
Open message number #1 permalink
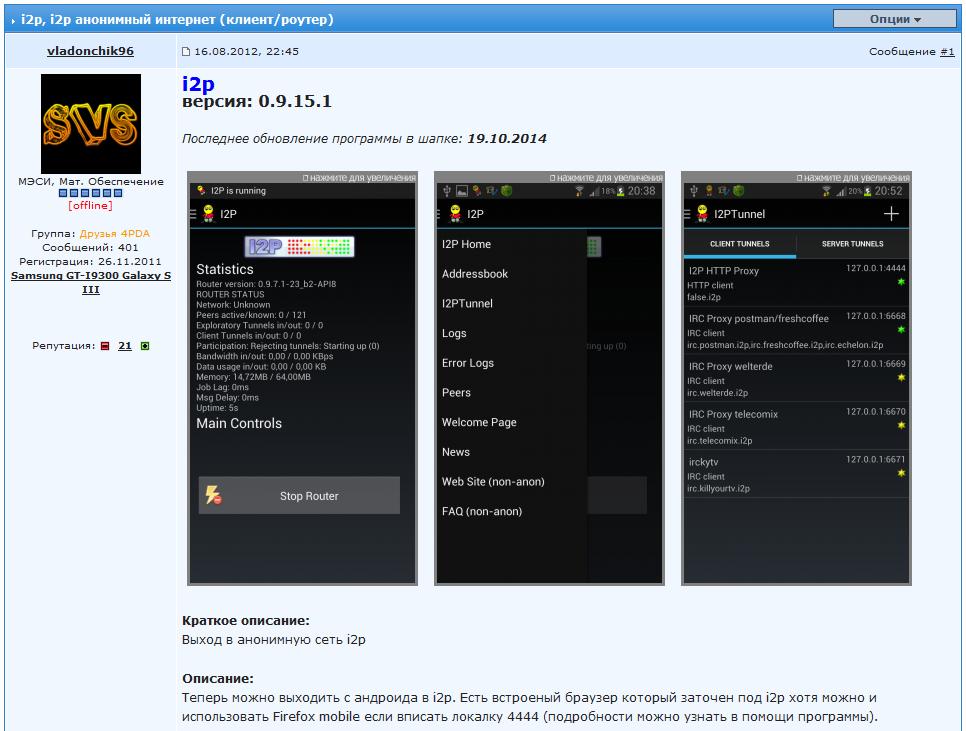pos(948,52)
